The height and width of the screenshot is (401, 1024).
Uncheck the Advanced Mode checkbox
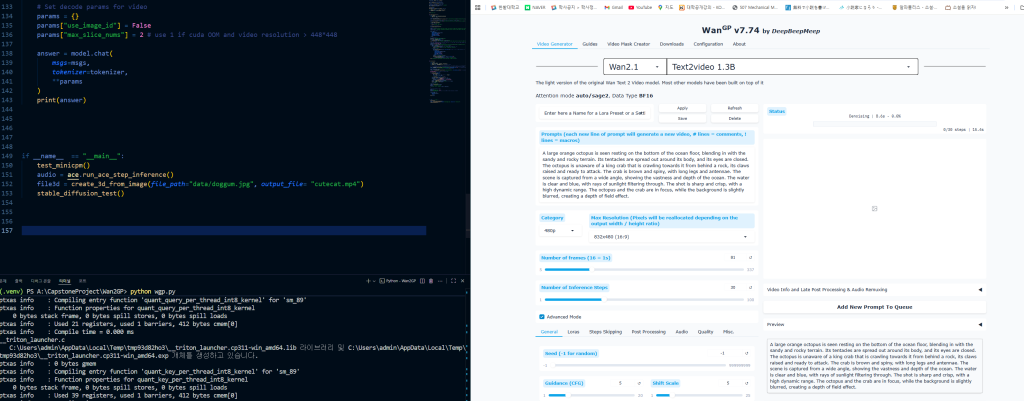[x=543, y=317]
